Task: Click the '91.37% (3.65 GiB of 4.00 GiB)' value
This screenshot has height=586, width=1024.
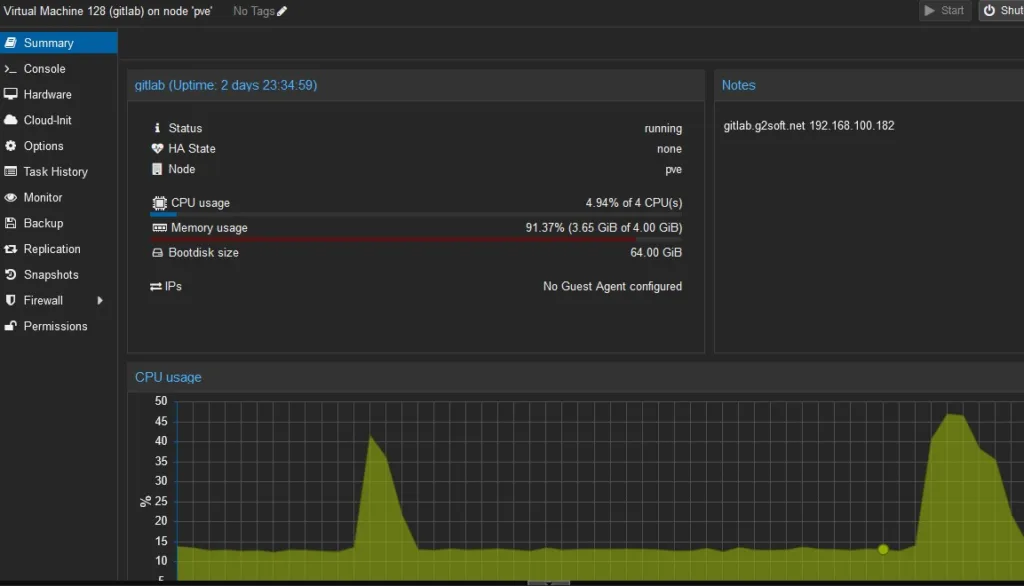Action: coord(603,227)
